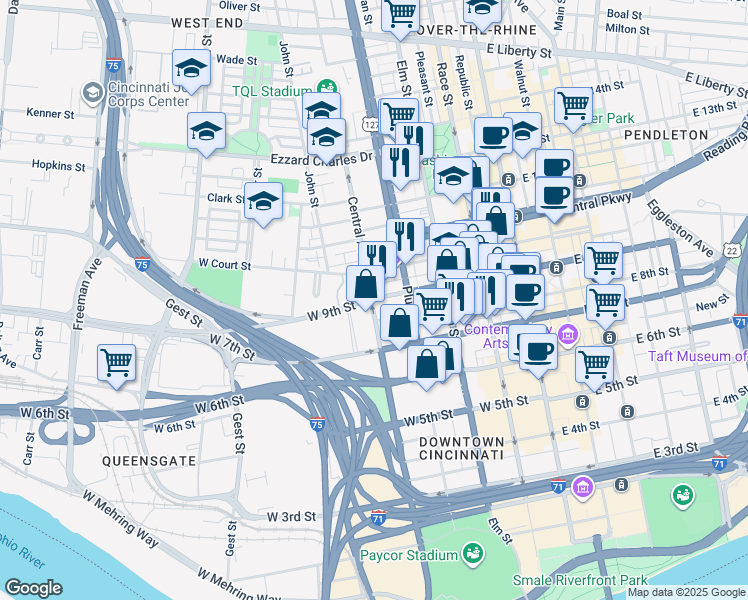Click the graduation cap marker beside Wade St
Viewport: 748px width, 600px height.
point(191,69)
